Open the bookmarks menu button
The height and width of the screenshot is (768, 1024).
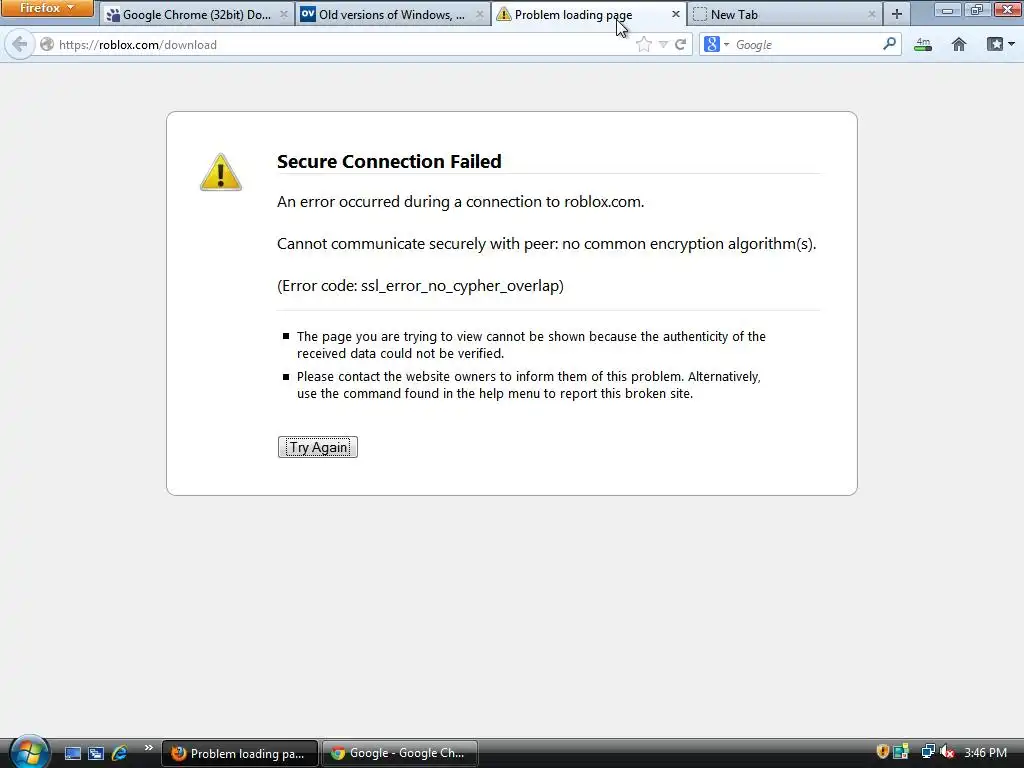pos(995,44)
